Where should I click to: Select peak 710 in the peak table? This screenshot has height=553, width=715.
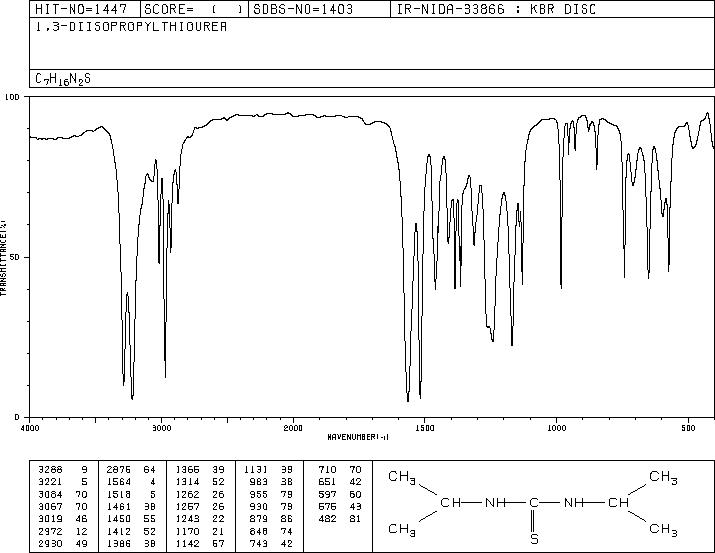click(327, 470)
